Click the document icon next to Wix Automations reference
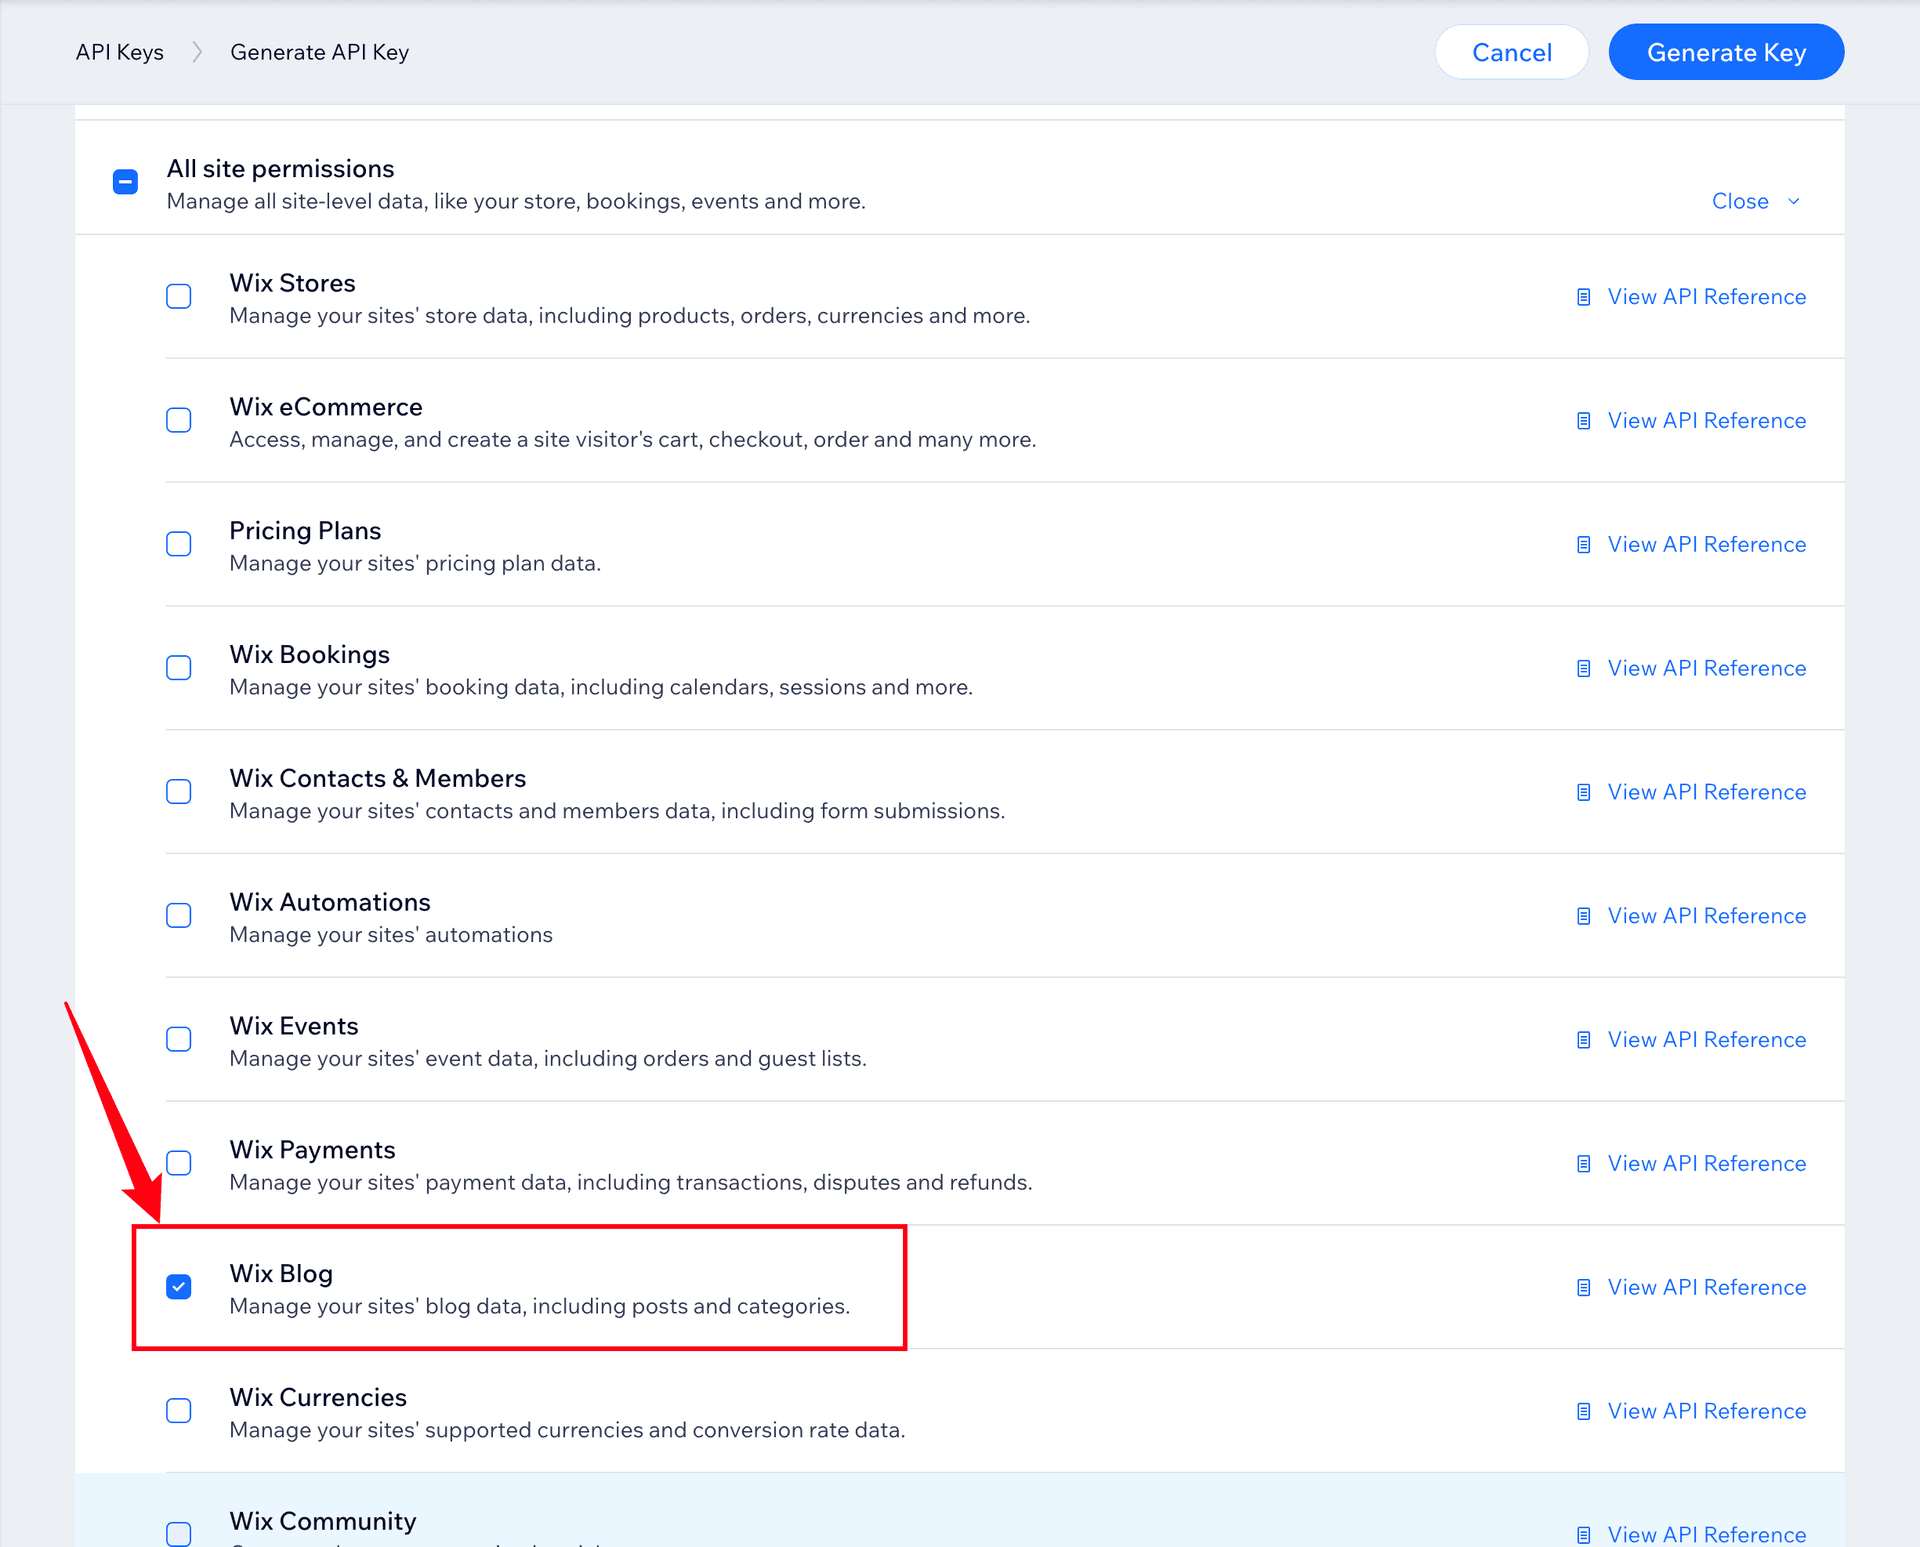The image size is (1920, 1547). point(1583,915)
